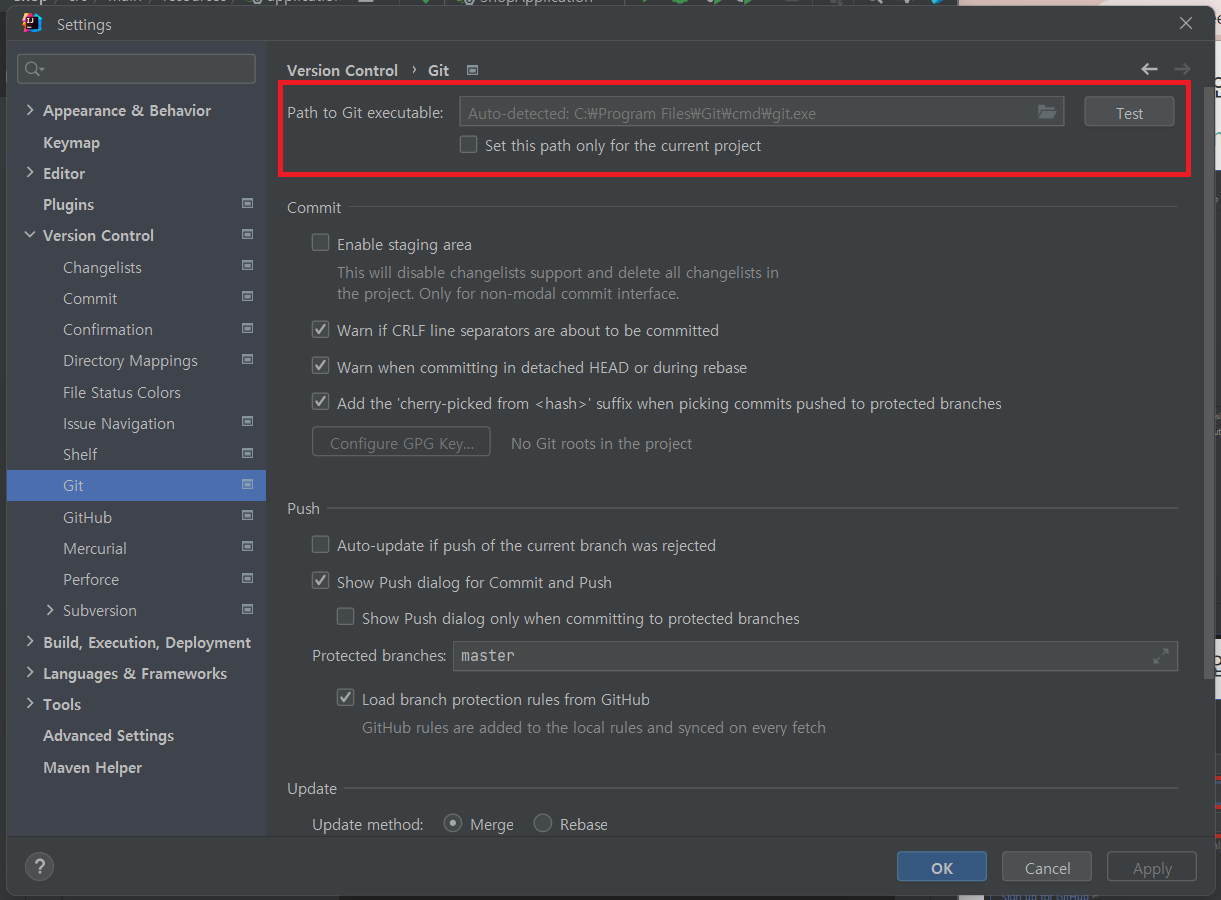Viewport: 1221px width, 900px height.
Task: Enable staging area checkbox
Action: coord(320,243)
